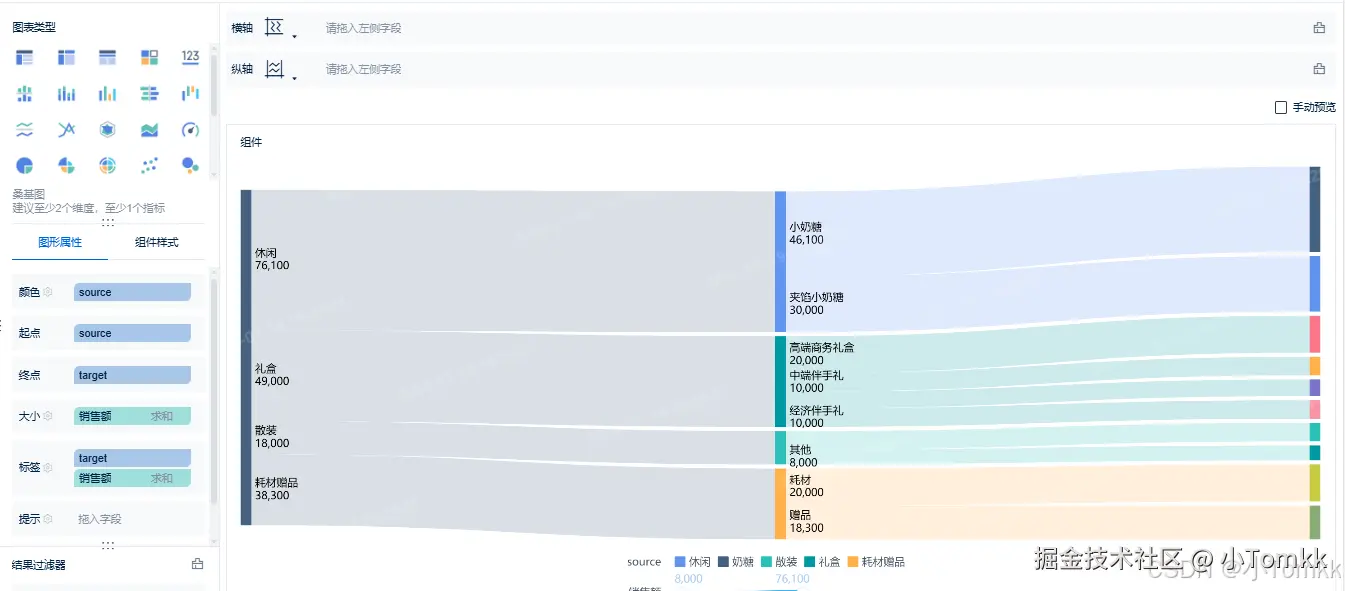Select the multi-series line chart icon
Image resolution: width=1345 pixels, height=591 pixels.
(x=66, y=130)
